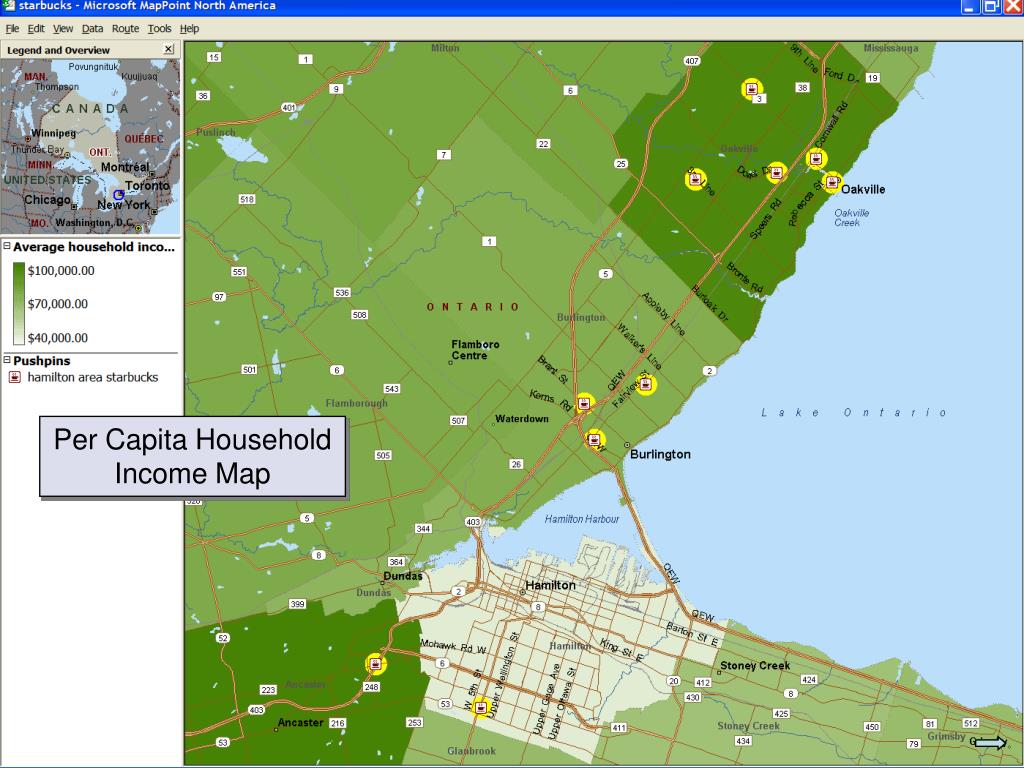Image resolution: width=1024 pixels, height=768 pixels.
Task: Click the overview map thumbnail
Action: click(90, 146)
